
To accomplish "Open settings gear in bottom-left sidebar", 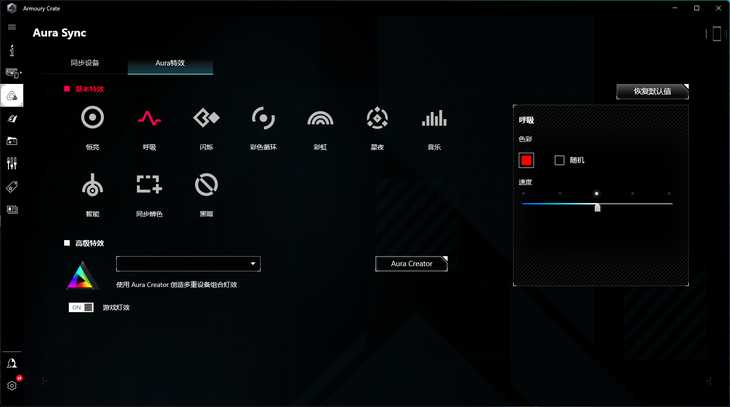I will (x=12, y=385).
